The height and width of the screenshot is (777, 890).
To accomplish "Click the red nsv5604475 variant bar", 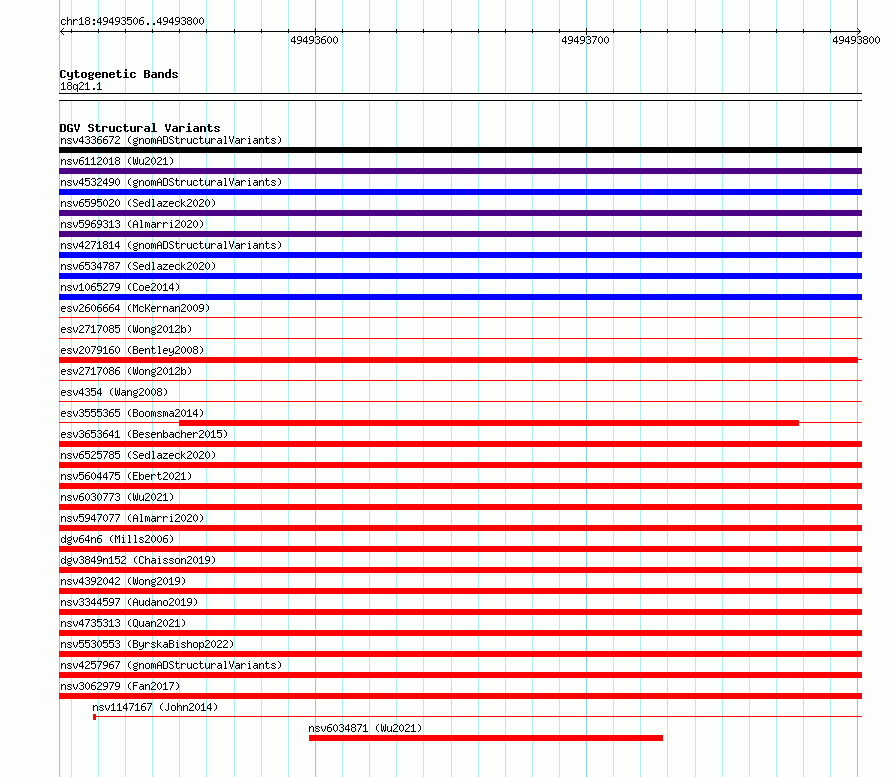I will point(460,486).
